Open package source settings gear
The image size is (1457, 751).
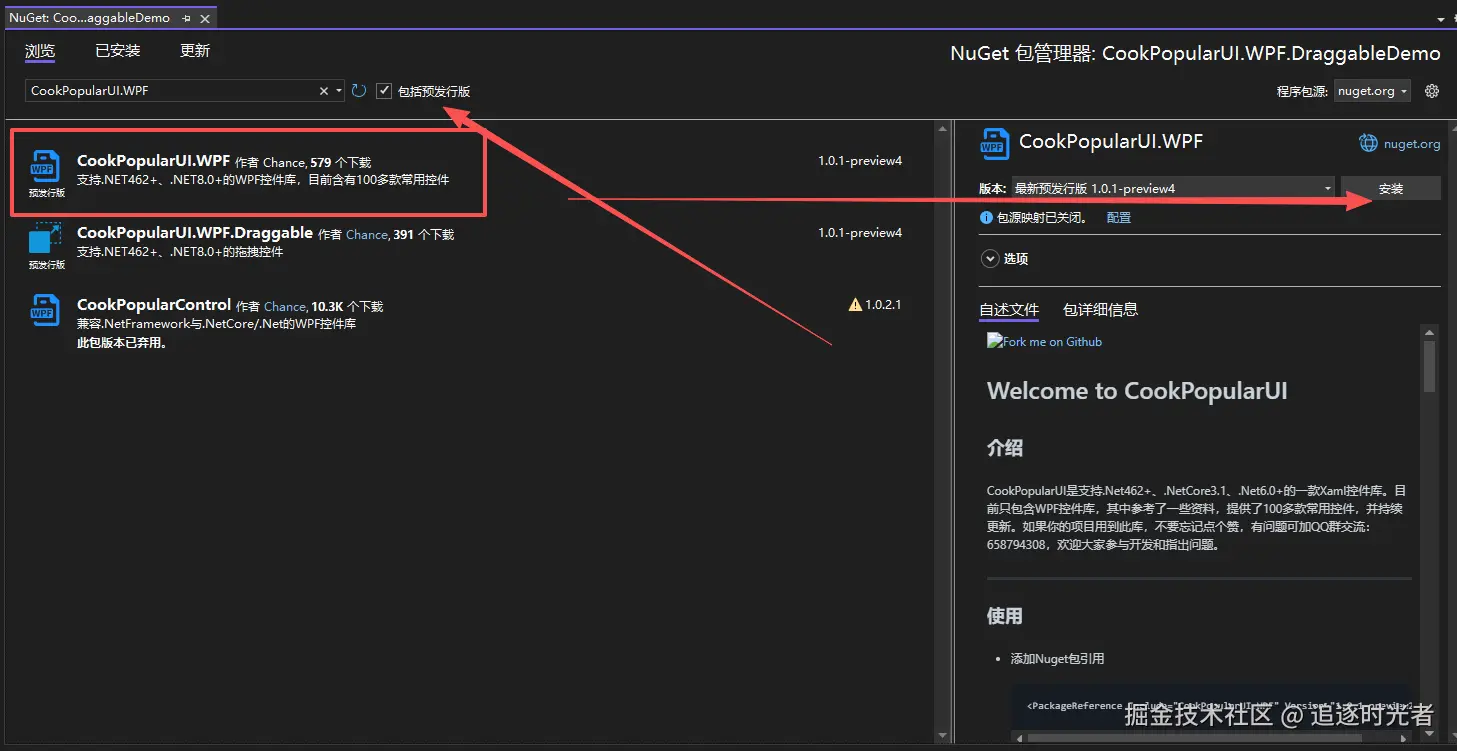(x=1432, y=91)
